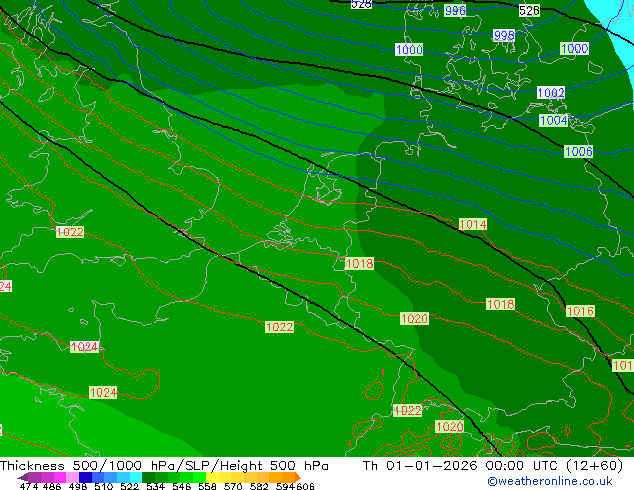
Task: Click the 996 isobar pressure label
Action: point(455,10)
